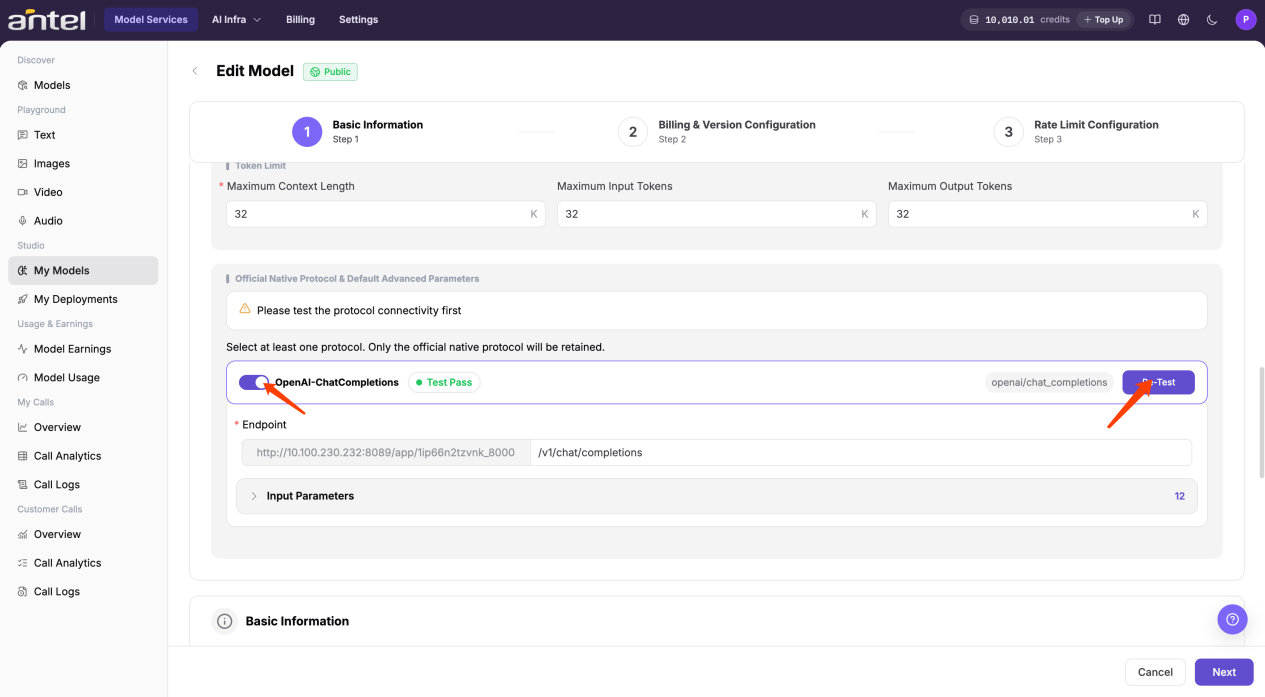Click the Text playground icon
1265x697 pixels.
[x=23, y=135]
